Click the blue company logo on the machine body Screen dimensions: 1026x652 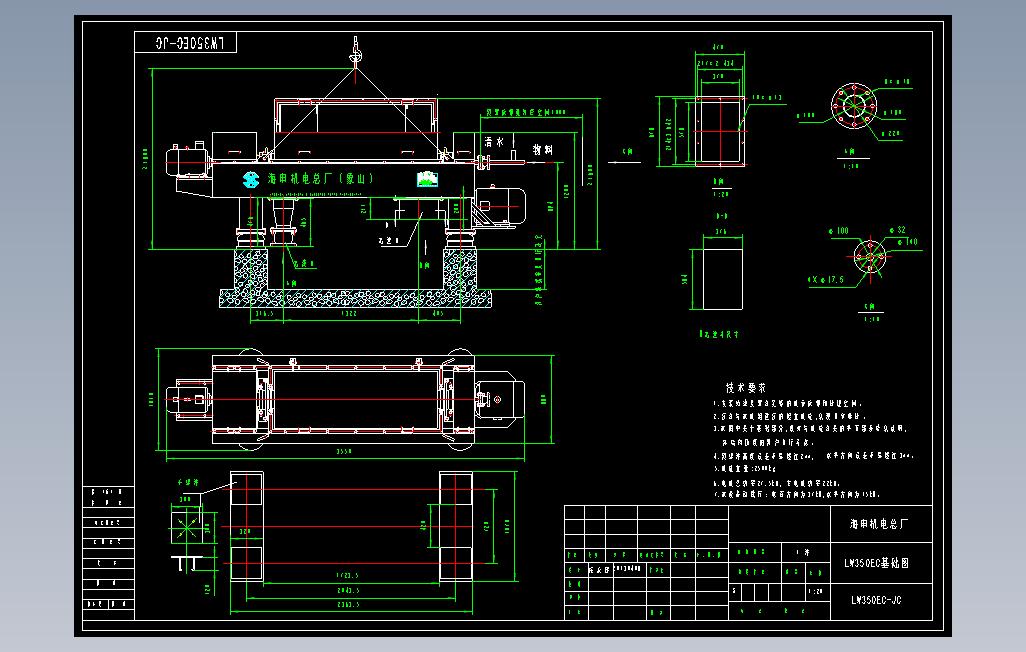pyautogui.click(x=251, y=179)
